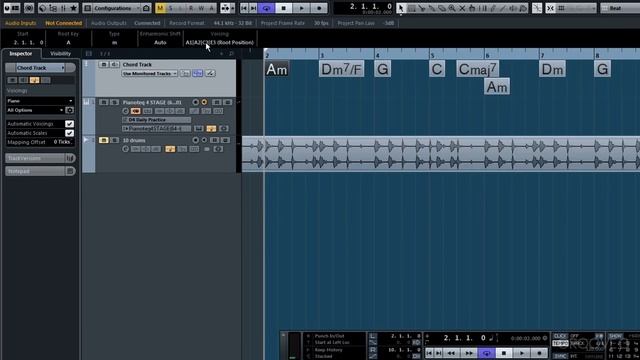Click the Voicing value in info line

click(x=220, y=42)
